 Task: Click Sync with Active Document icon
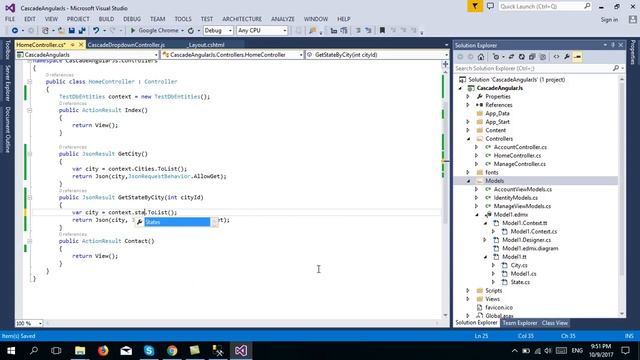pos(511,57)
